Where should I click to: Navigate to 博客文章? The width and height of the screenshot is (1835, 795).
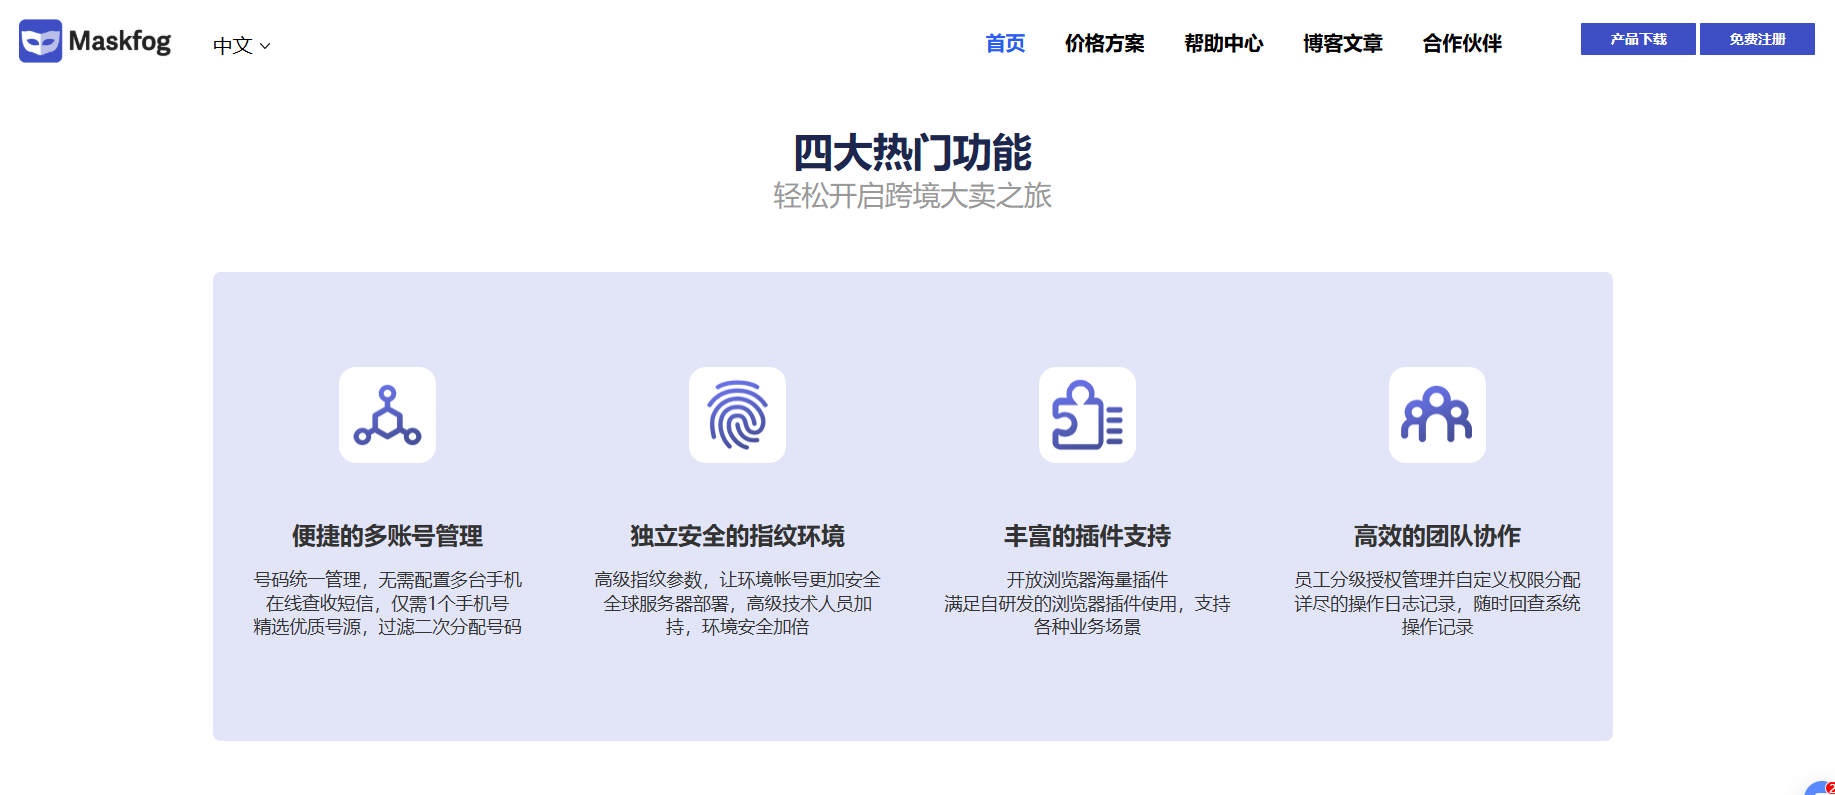click(x=1342, y=43)
